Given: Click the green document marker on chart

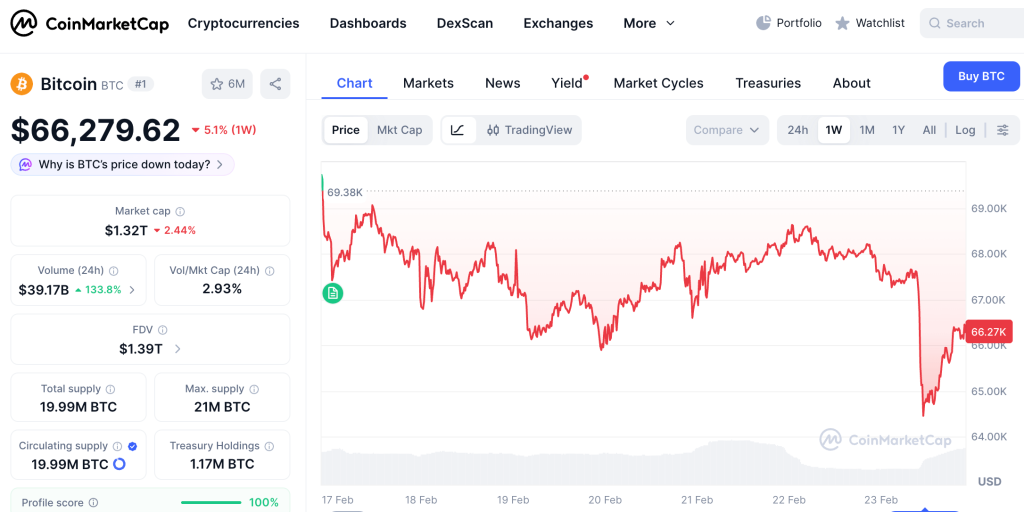Looking at the screenshot, I should tap(332, 293).
